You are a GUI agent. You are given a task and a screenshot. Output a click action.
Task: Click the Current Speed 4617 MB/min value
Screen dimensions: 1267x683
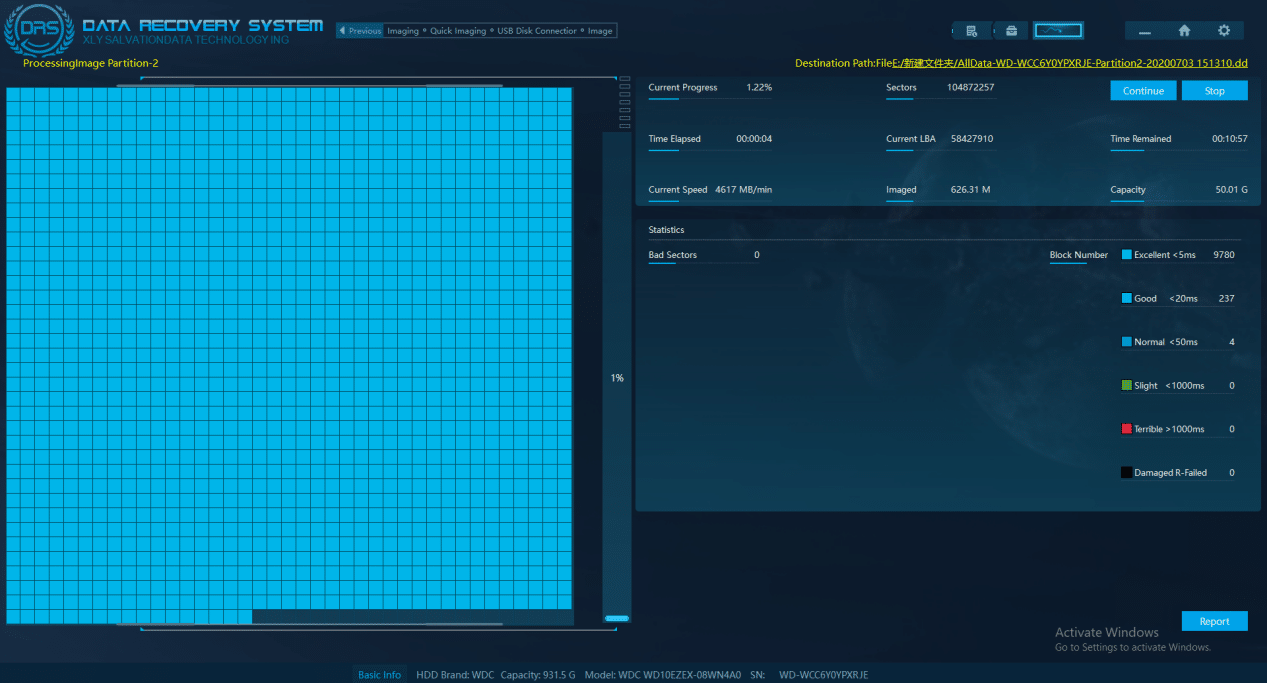click(x=743, y=190)
